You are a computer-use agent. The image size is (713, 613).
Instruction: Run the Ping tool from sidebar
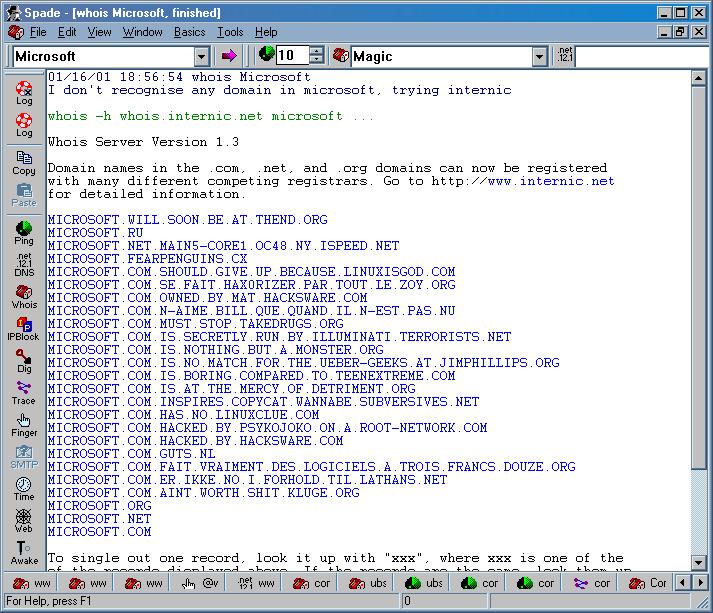(x=24, y=233)
